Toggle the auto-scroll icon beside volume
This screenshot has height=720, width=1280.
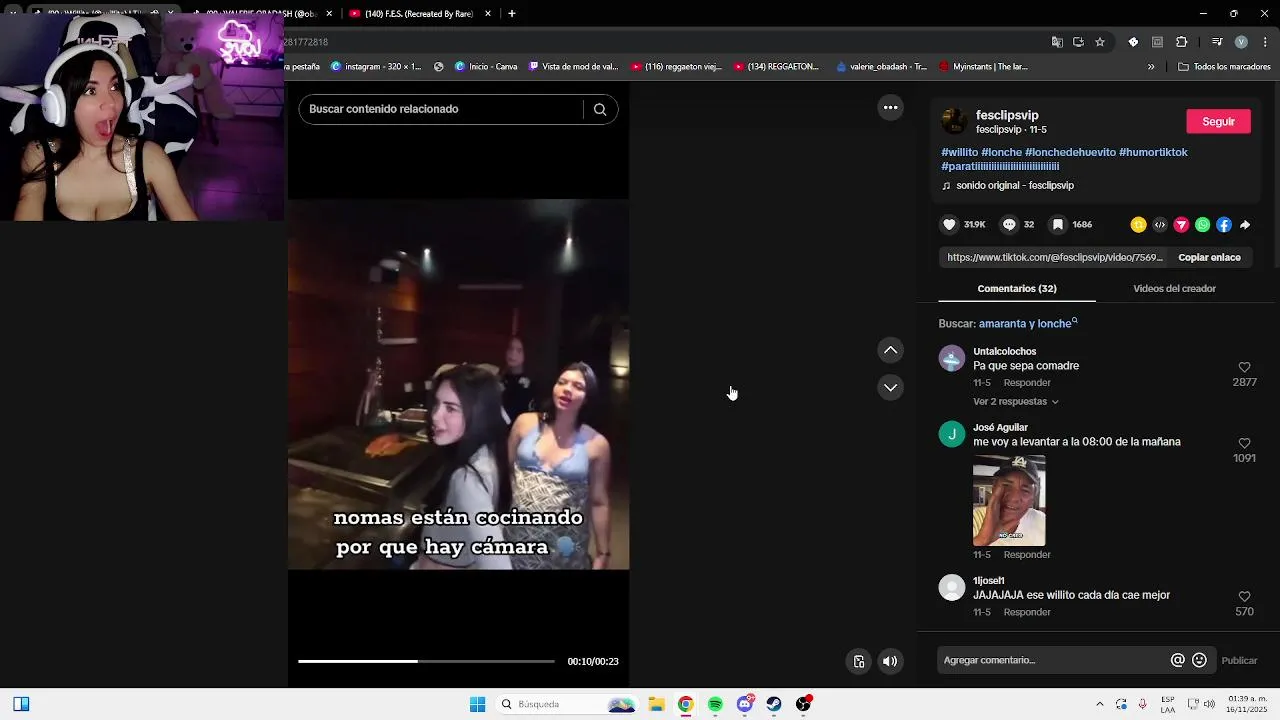click(x=858, y=661)
